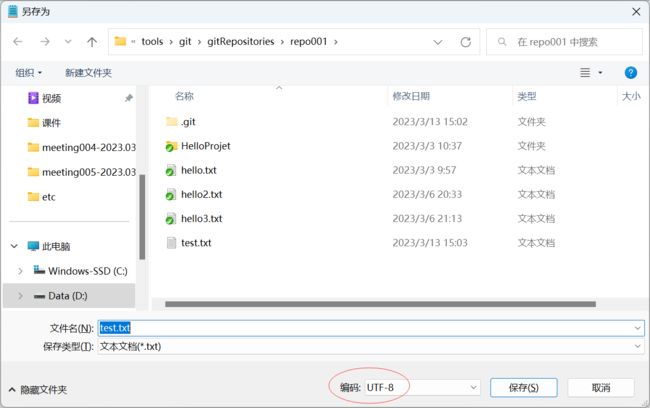Open the 课件 folder in sidebar
Viewport: 650px width, 408px height.
pos(51,123)
